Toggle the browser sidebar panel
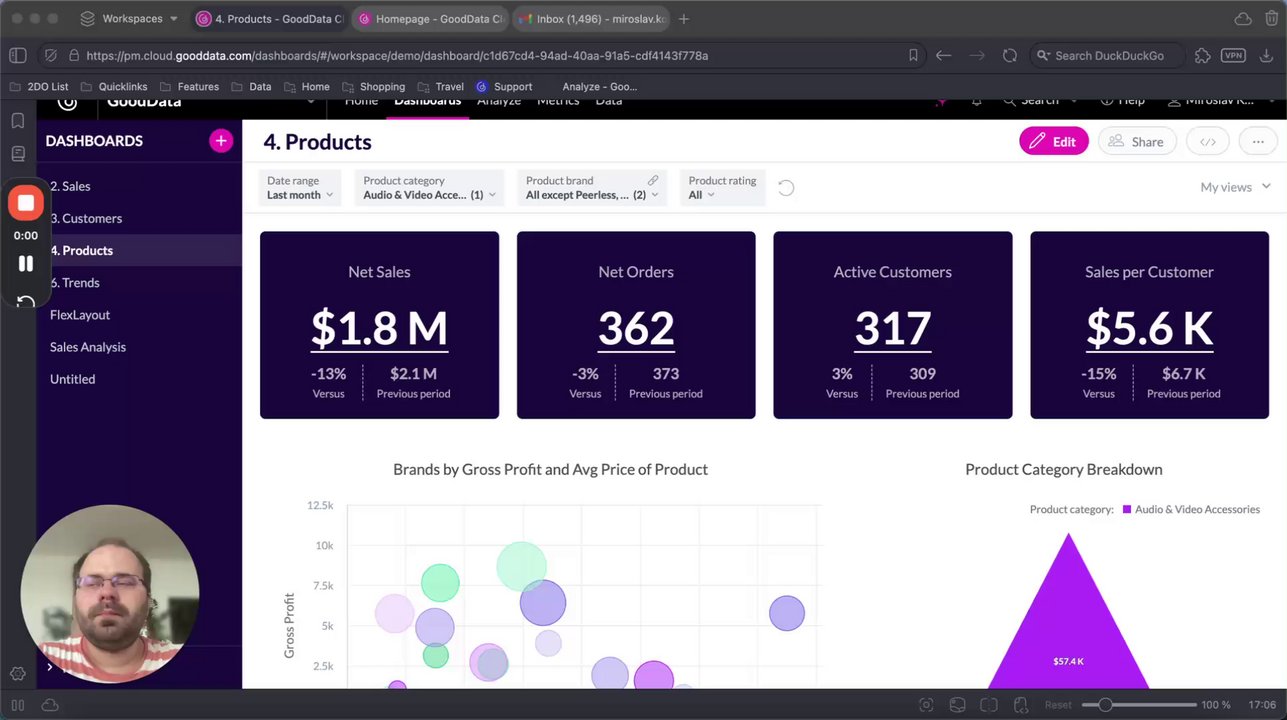The height and width of the screenshot is (720, 1287). pyautogui.click(x=18, y=56)
